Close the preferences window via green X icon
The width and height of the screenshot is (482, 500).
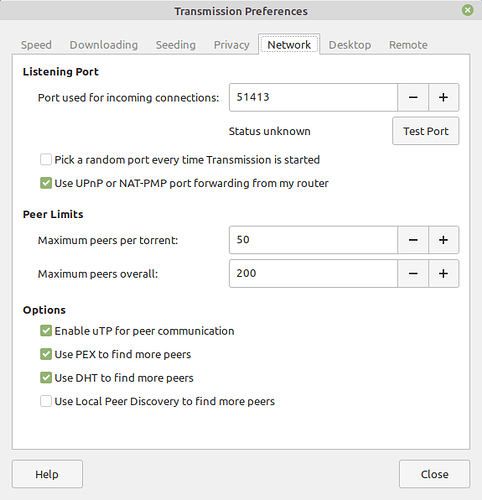tap(468, 10)
